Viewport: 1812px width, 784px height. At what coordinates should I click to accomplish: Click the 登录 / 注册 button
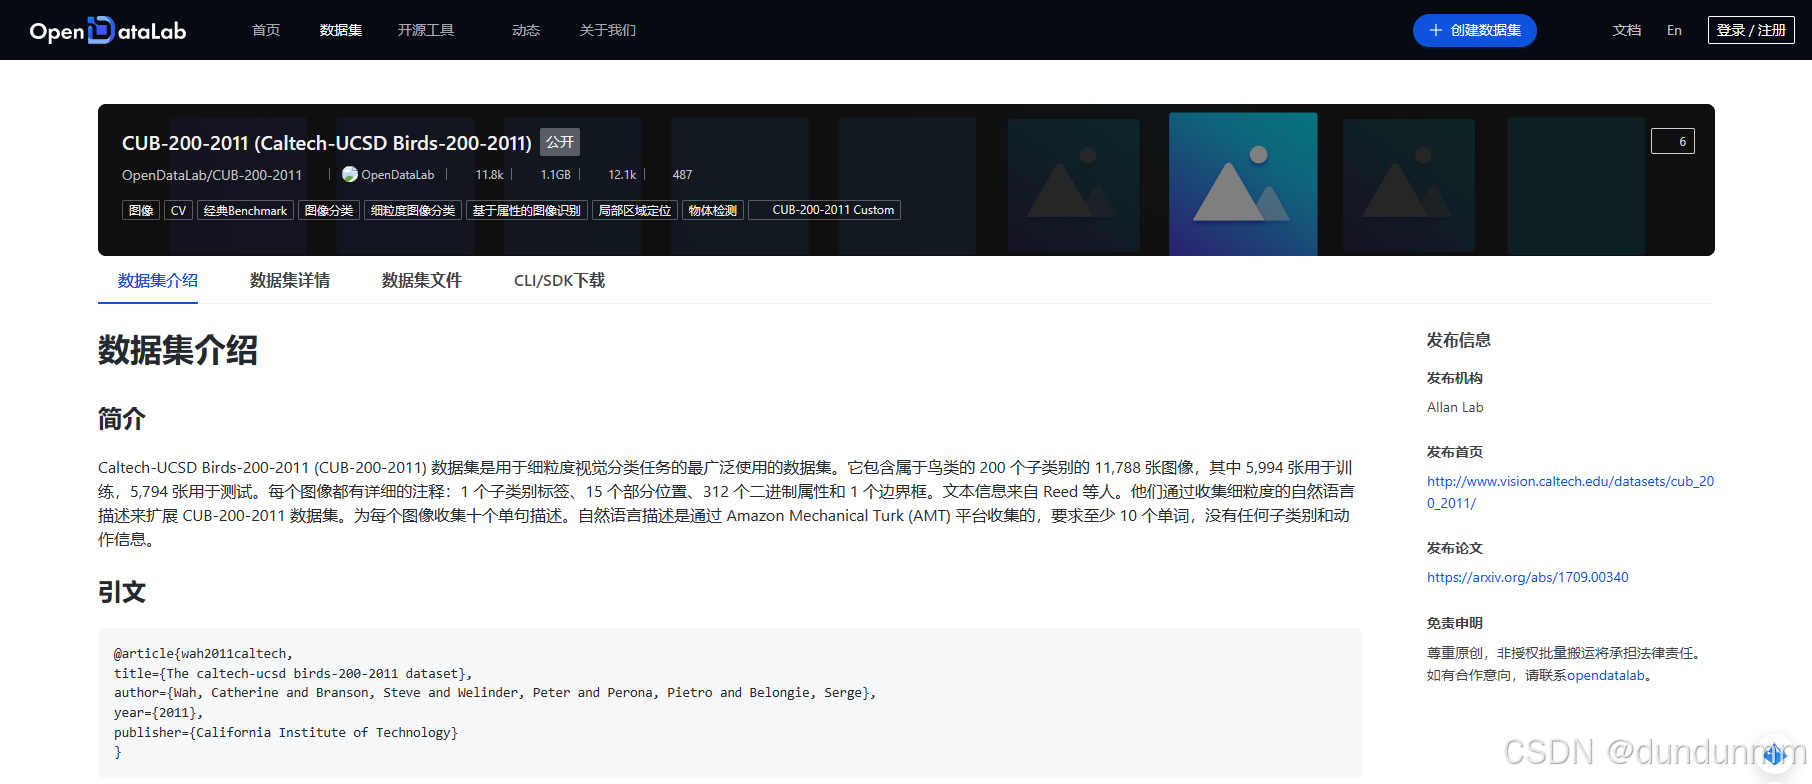pyautogui.click(x=1751, y=30)
